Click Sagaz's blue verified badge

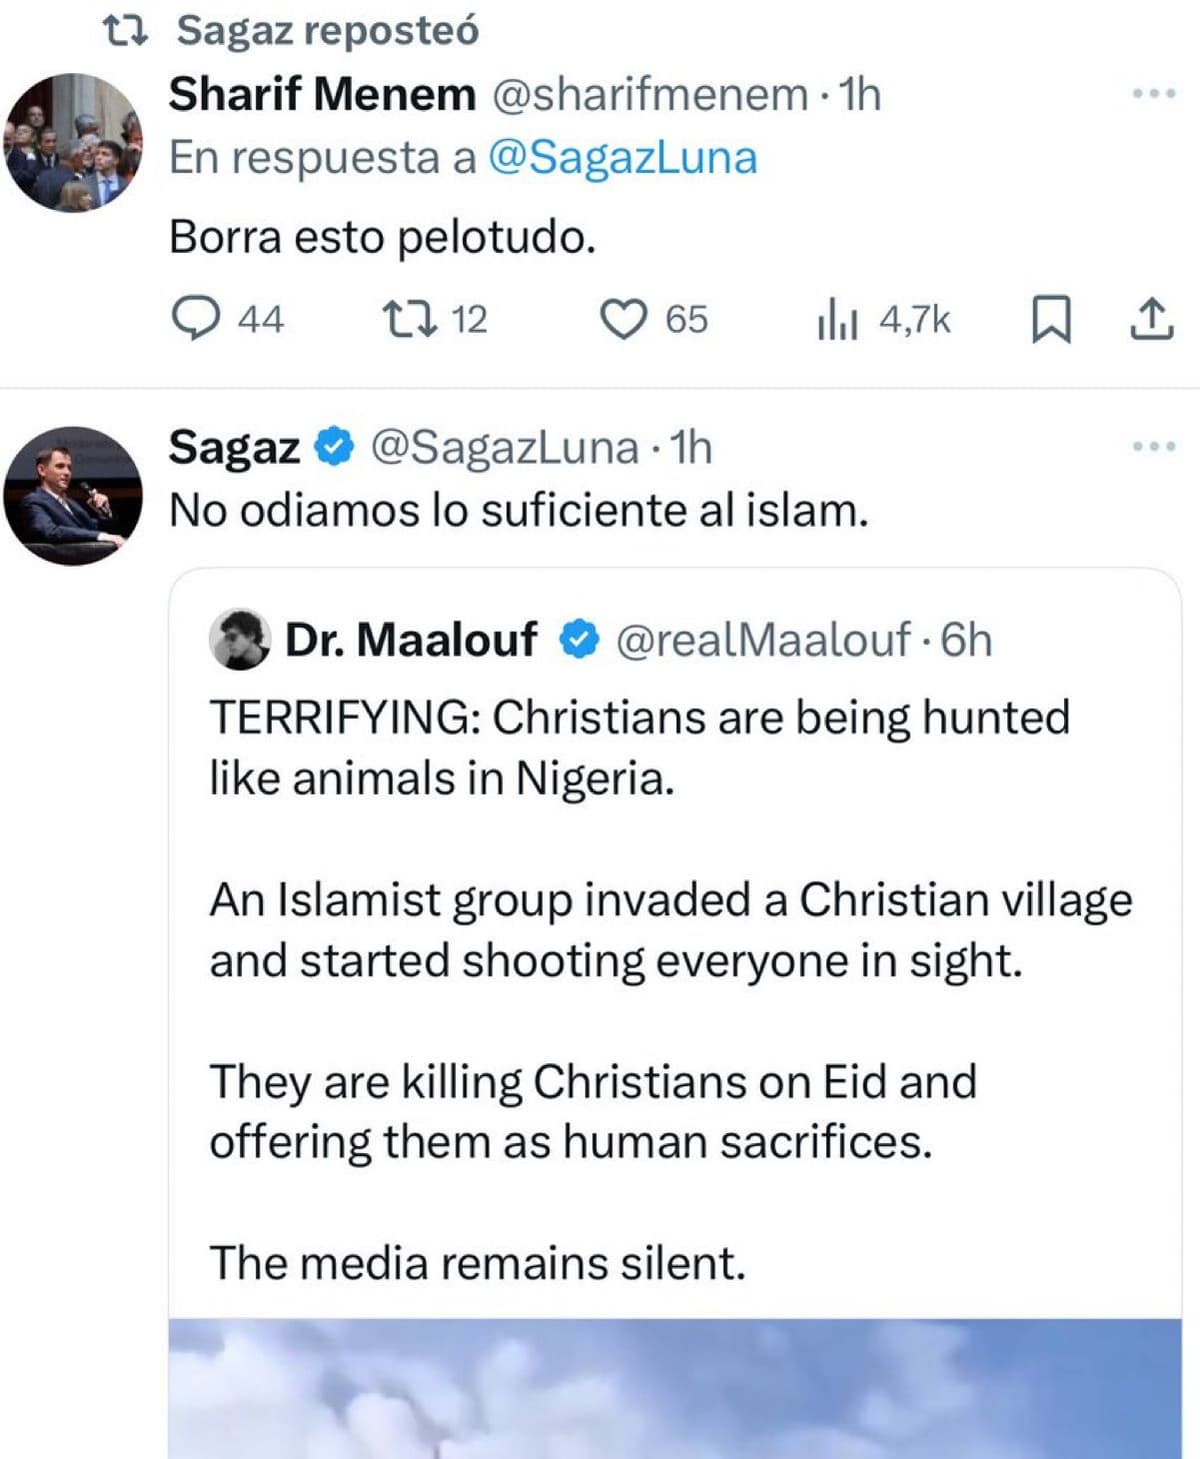(335, 447)
